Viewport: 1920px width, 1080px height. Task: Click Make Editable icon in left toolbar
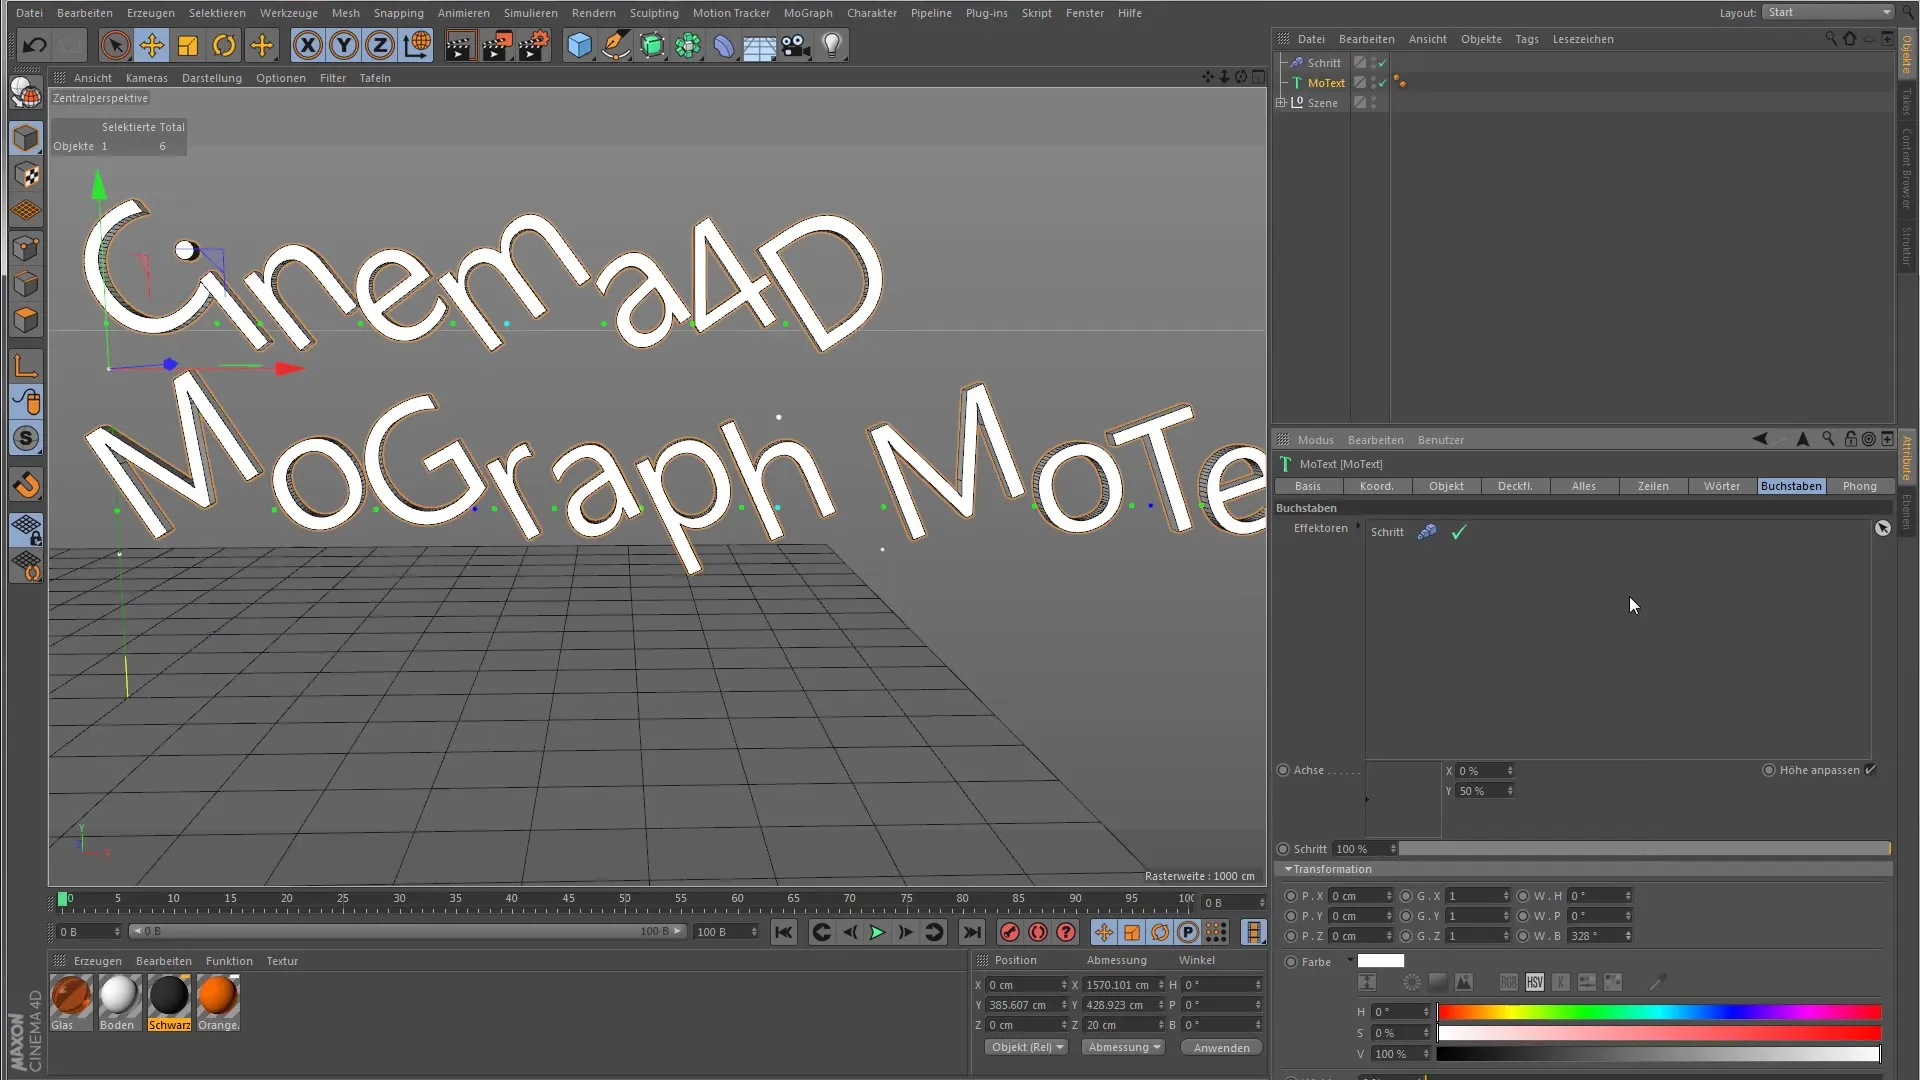coord(26,93)
